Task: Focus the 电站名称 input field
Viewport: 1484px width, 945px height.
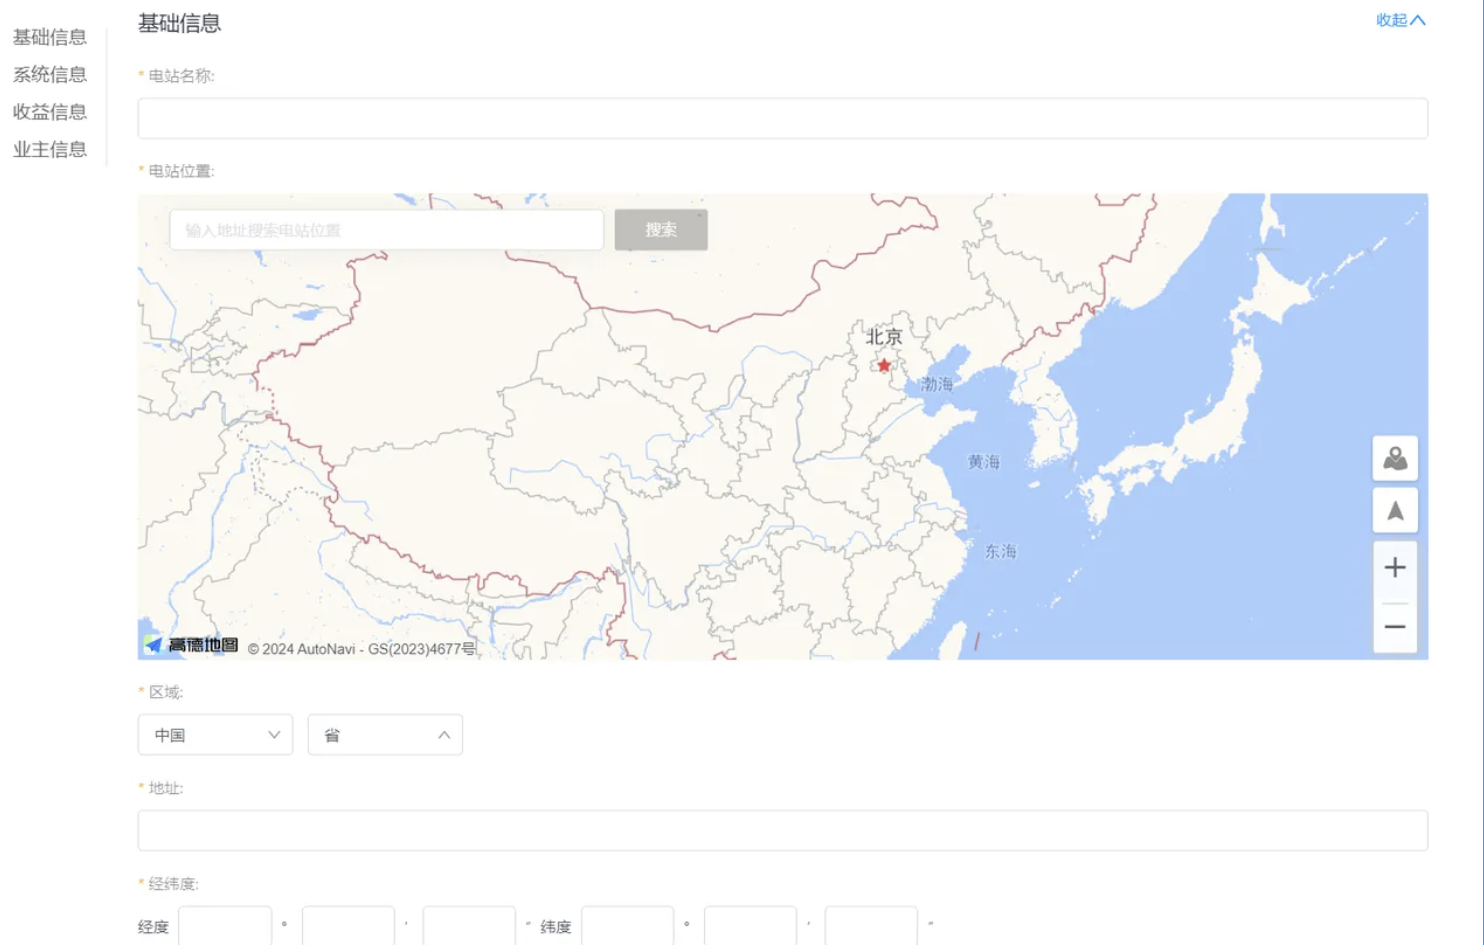Action: (x=783, y=118)
